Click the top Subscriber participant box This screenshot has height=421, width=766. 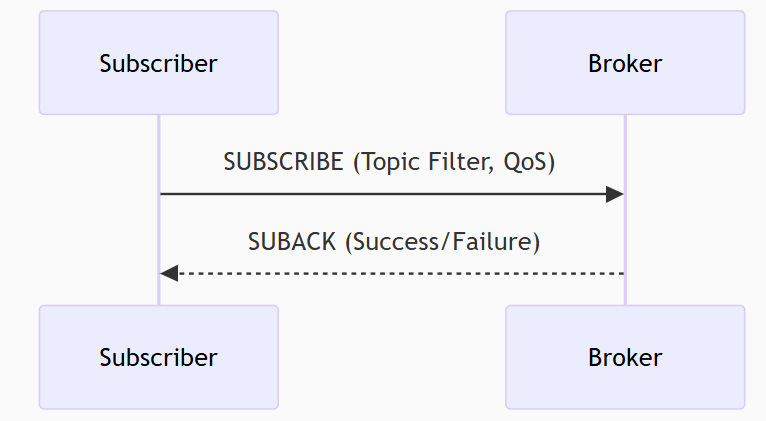(x=159, y=63)
